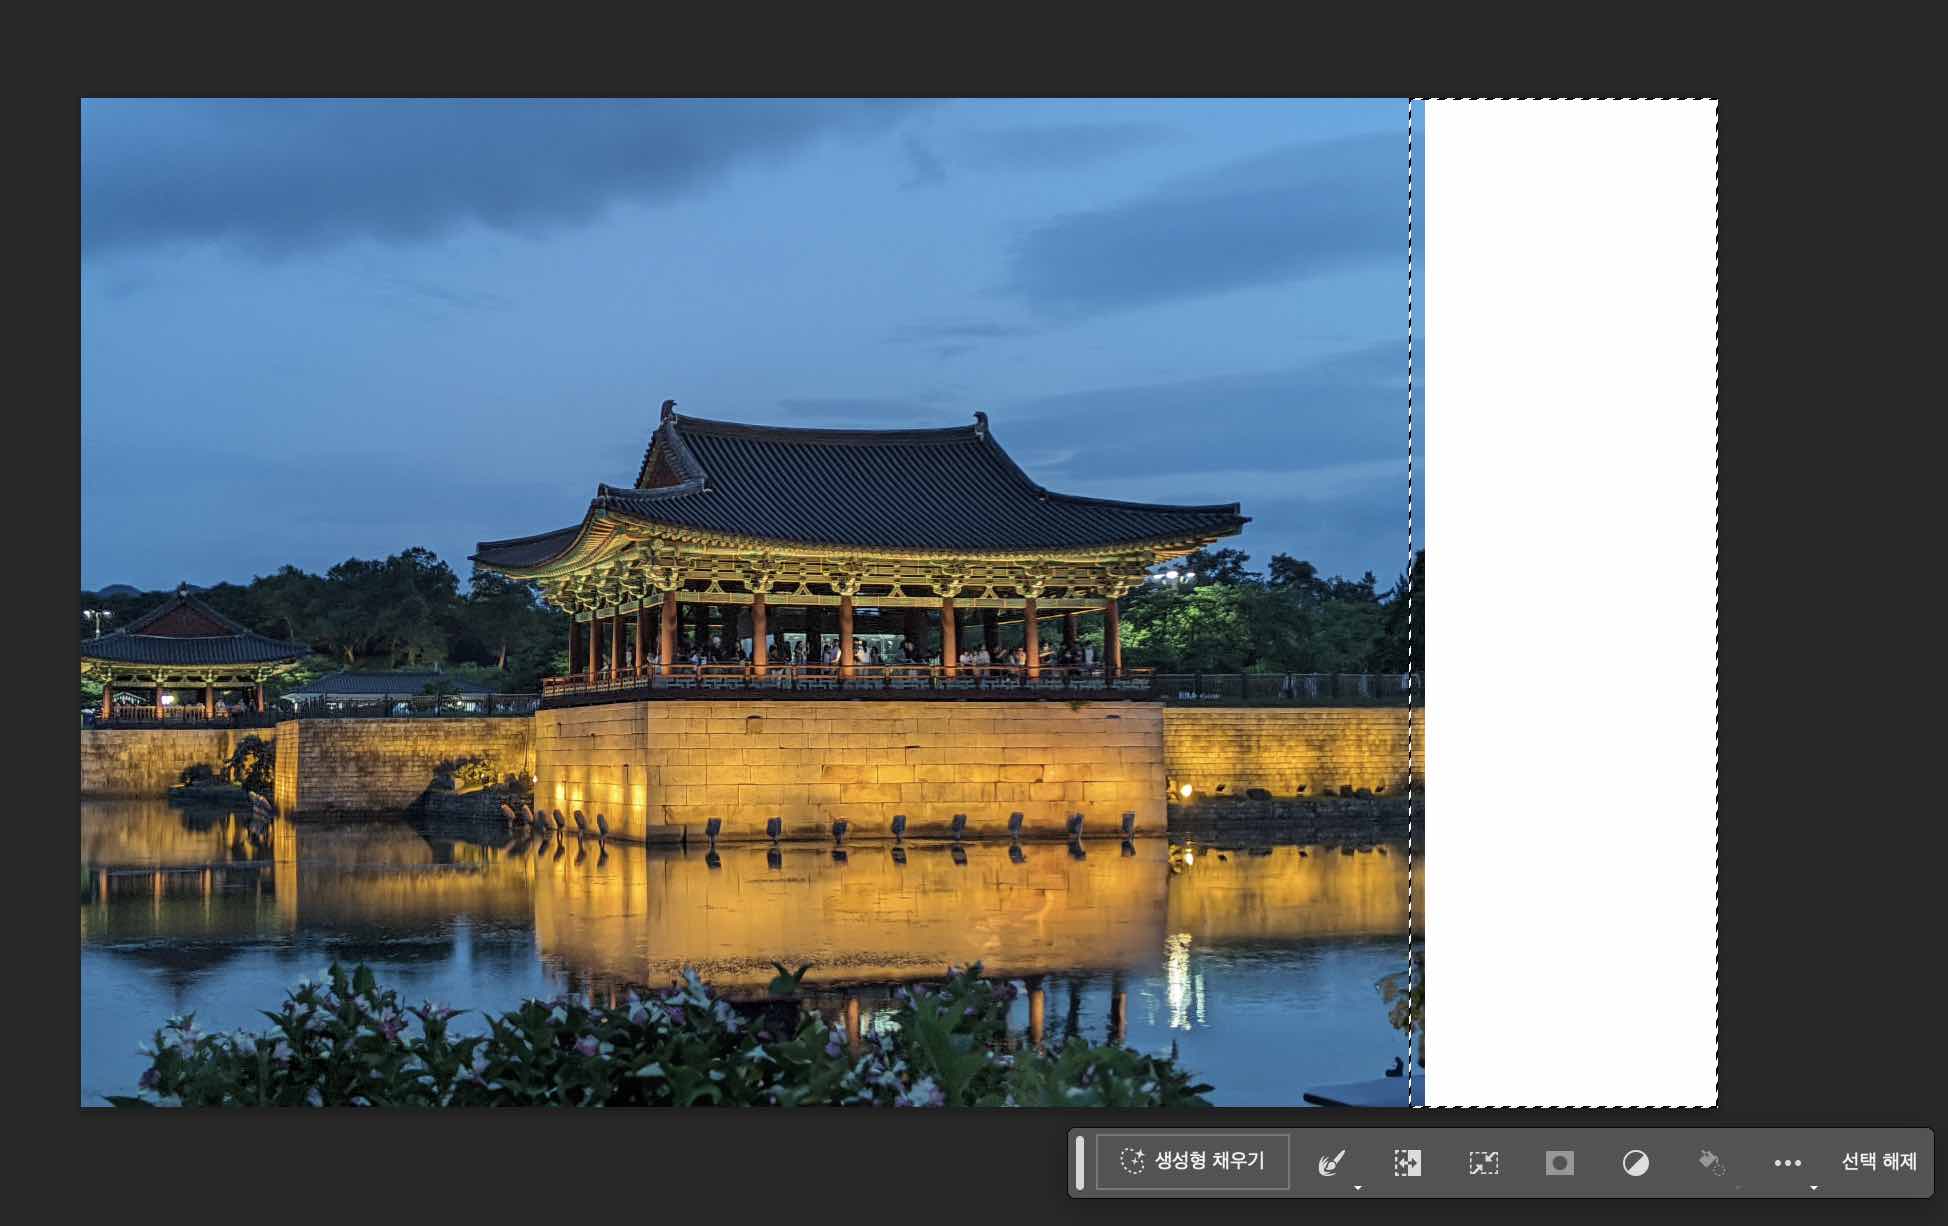Click the task bar's vertical drag handle

tap(1079, 1162)
